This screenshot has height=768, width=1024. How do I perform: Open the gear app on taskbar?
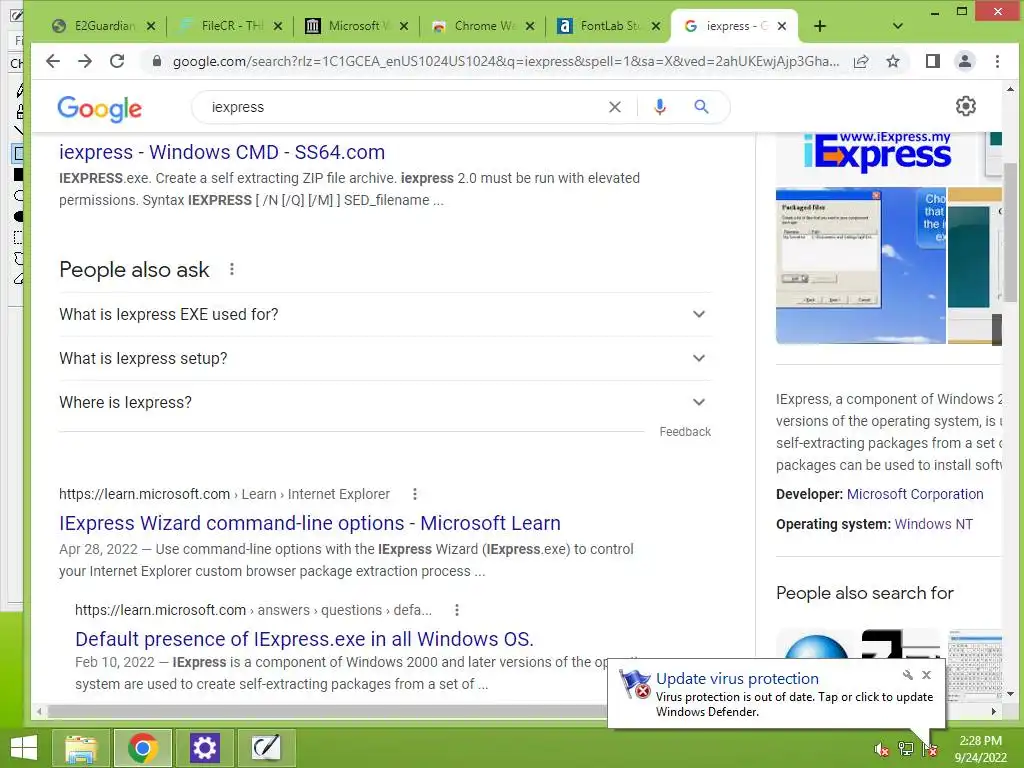coord(204,748)
